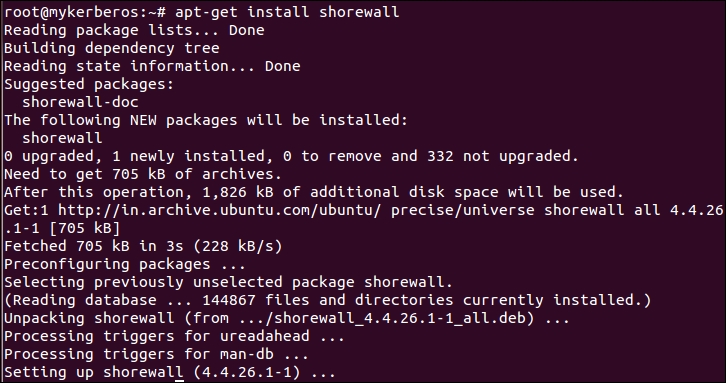Click the 'Selecting previously unselected package' line
Screen dimensions: 726x383
[228, 283]
